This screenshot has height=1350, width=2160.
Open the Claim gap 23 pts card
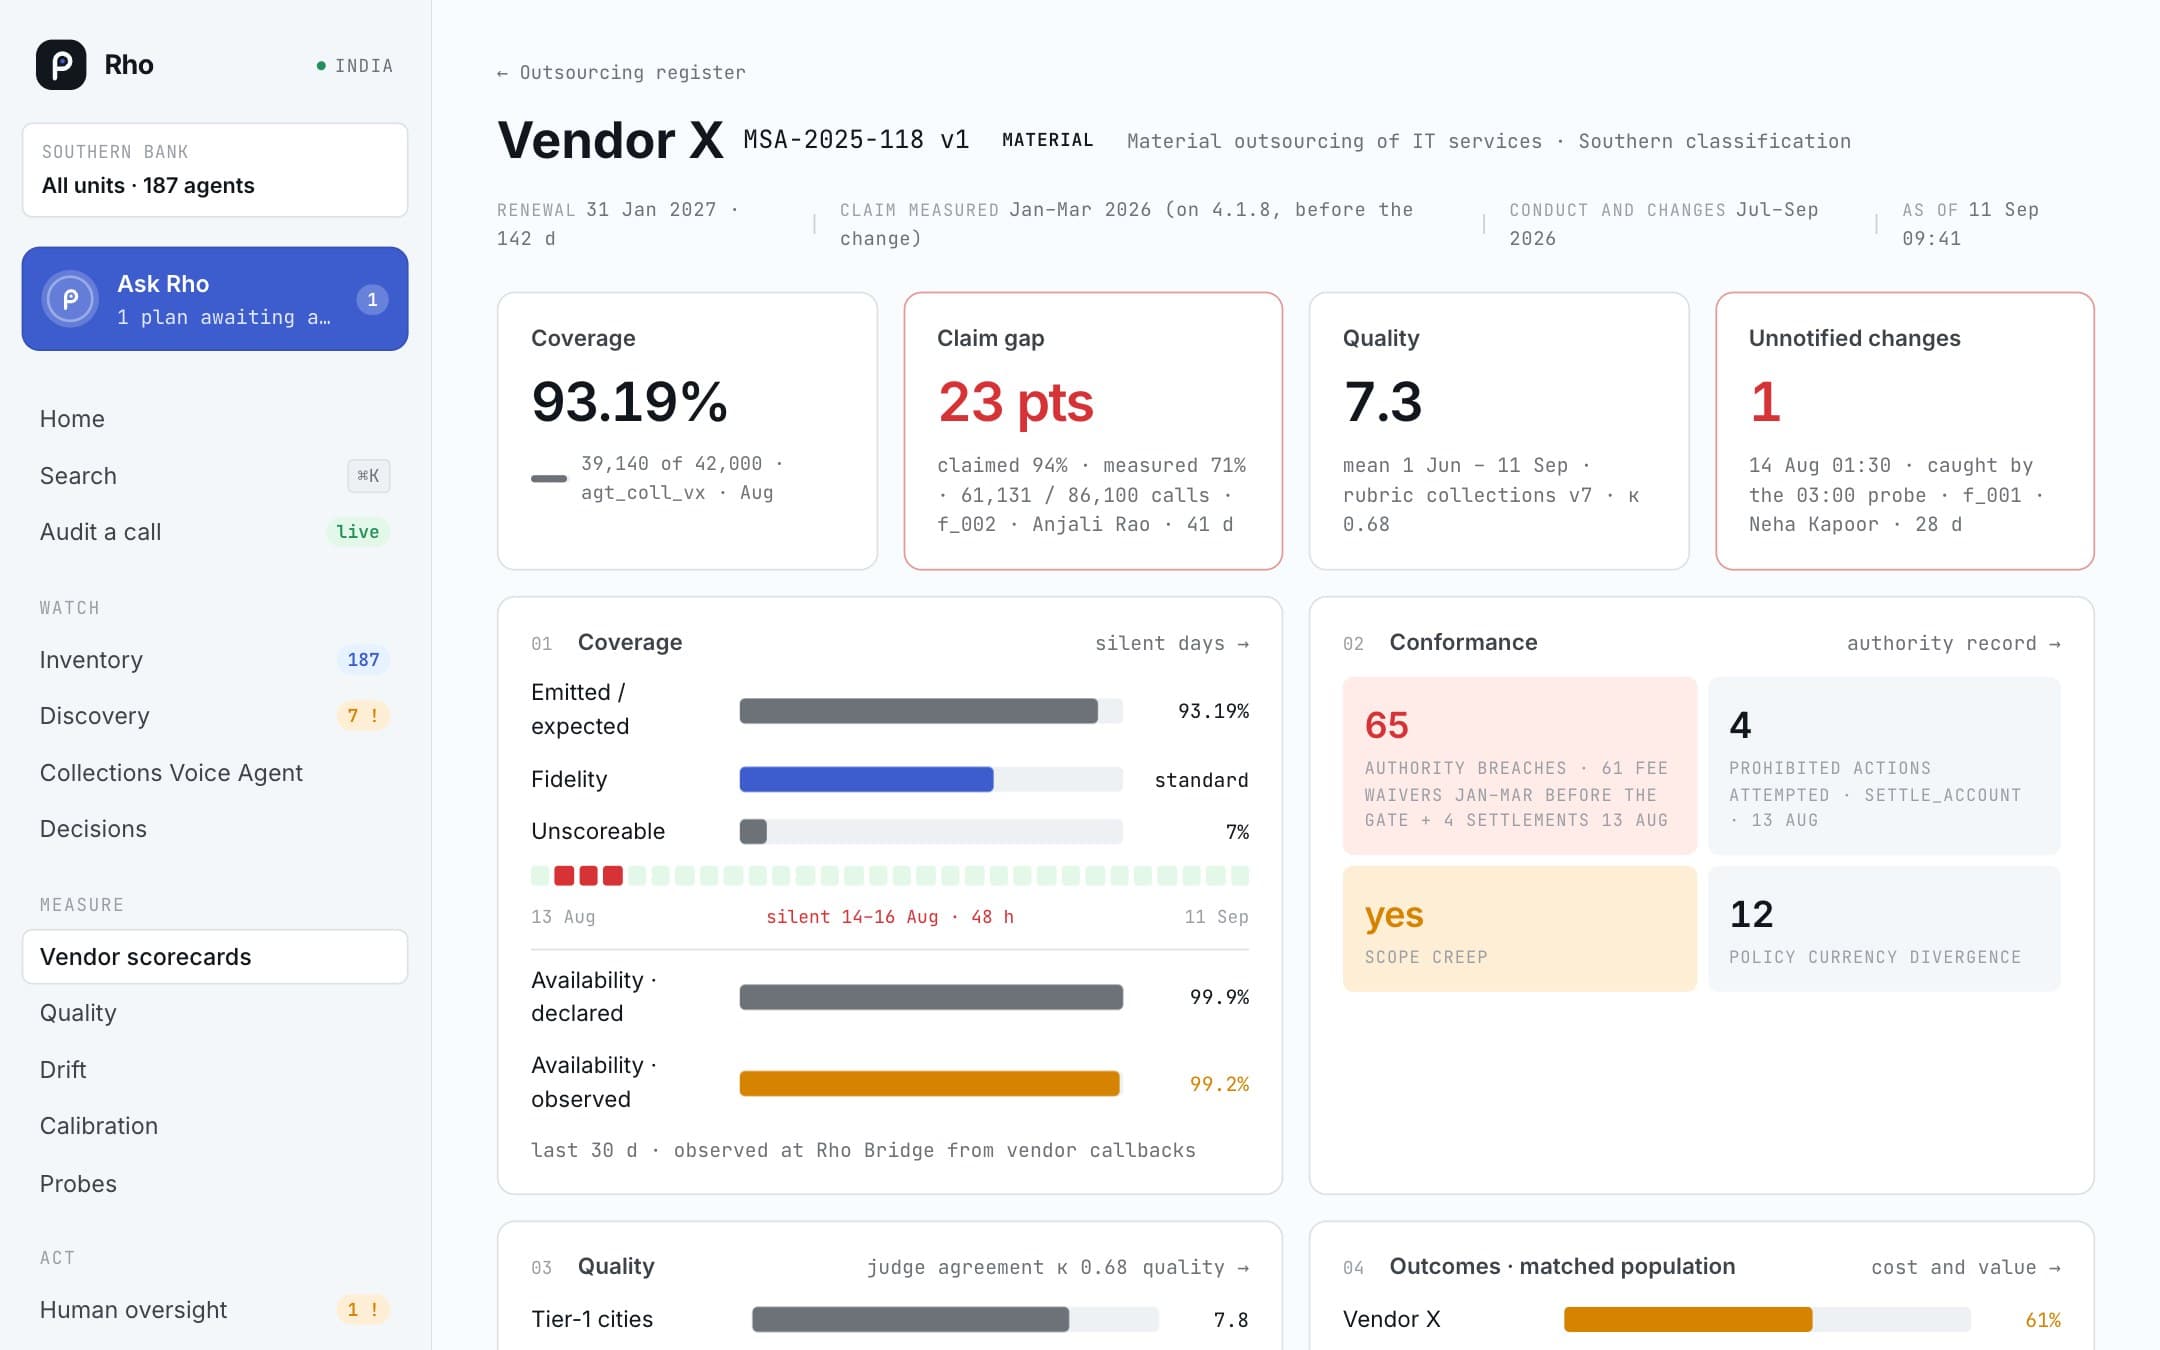(1093, 431)
